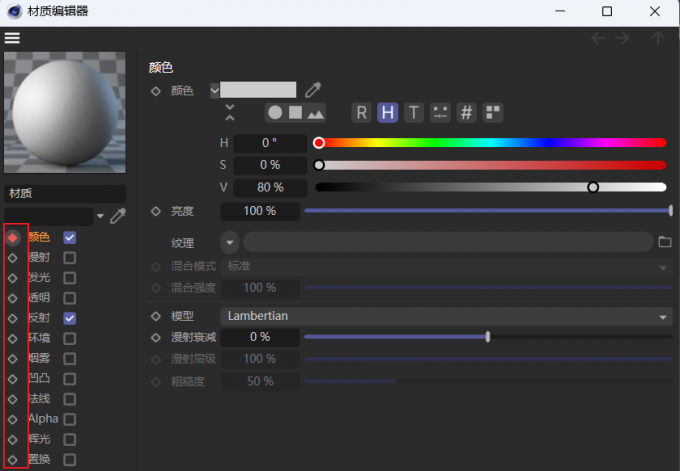Pick color with the 颜色 eyedropper
Image resolution: width=680 pixels, height=471 pixels.
313,90
